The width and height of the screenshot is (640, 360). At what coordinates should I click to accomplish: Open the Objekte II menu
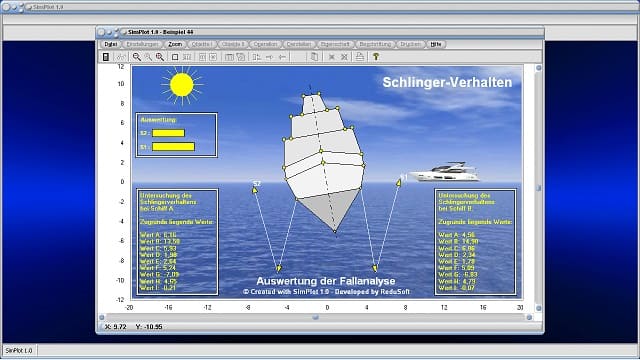[233, 44]
